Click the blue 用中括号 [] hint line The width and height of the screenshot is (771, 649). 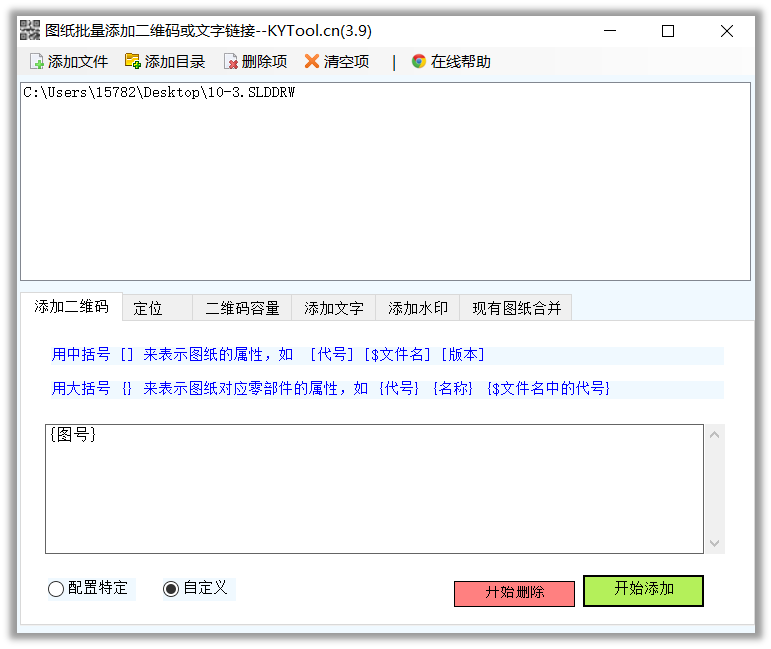click(387, 354)
